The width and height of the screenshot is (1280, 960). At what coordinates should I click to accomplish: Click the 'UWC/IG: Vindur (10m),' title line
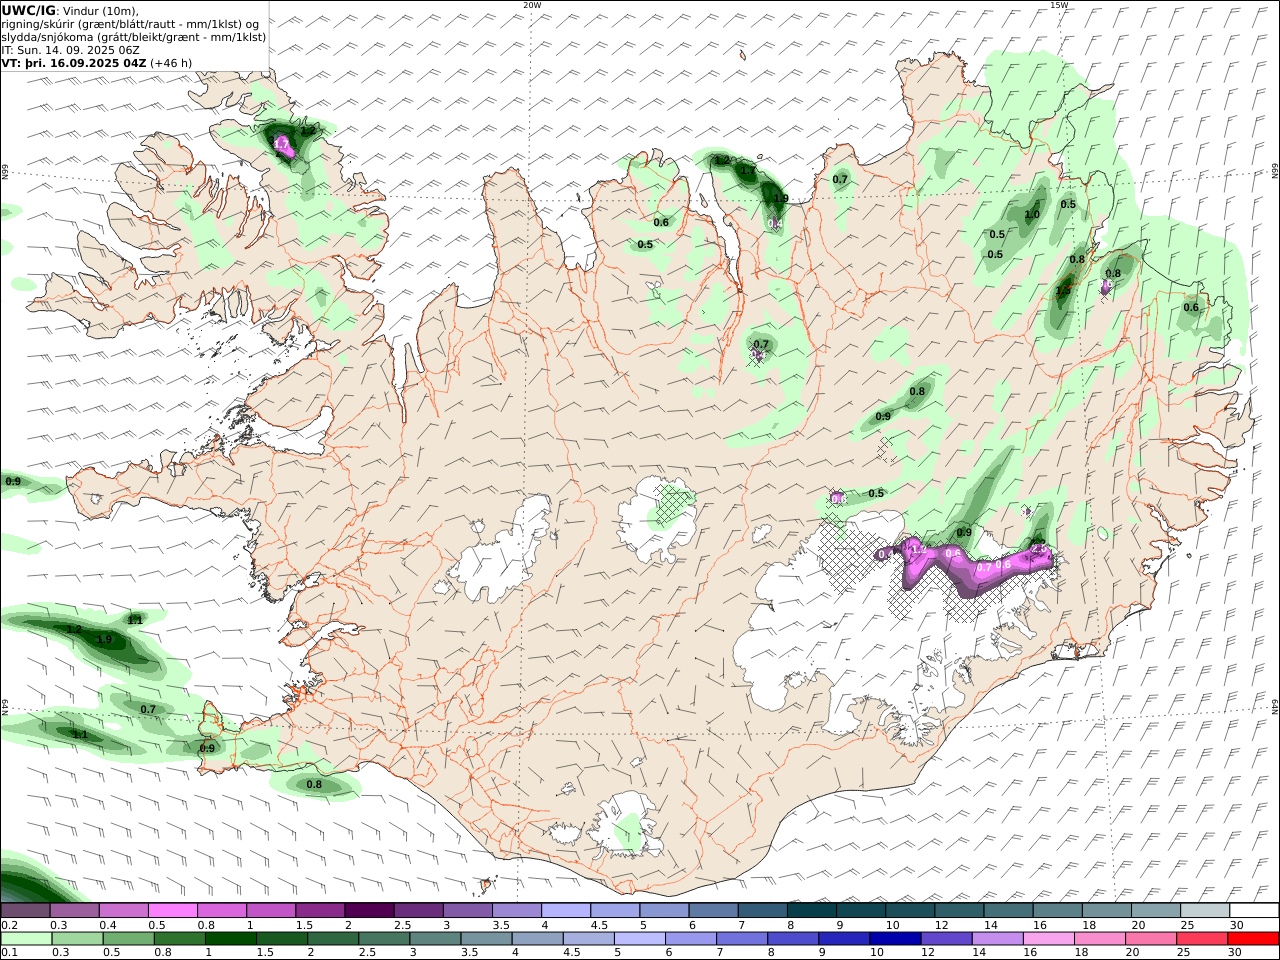[x=70, y=10]
